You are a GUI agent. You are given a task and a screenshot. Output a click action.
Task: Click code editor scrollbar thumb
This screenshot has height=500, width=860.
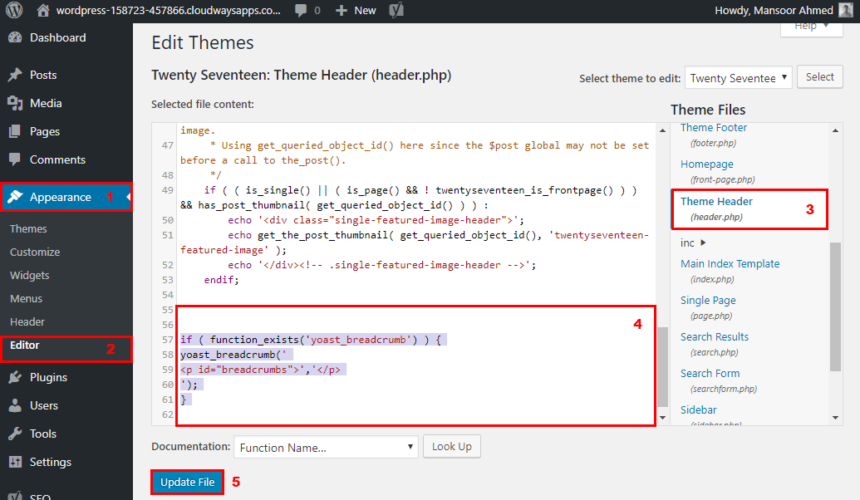click(663, 366)
